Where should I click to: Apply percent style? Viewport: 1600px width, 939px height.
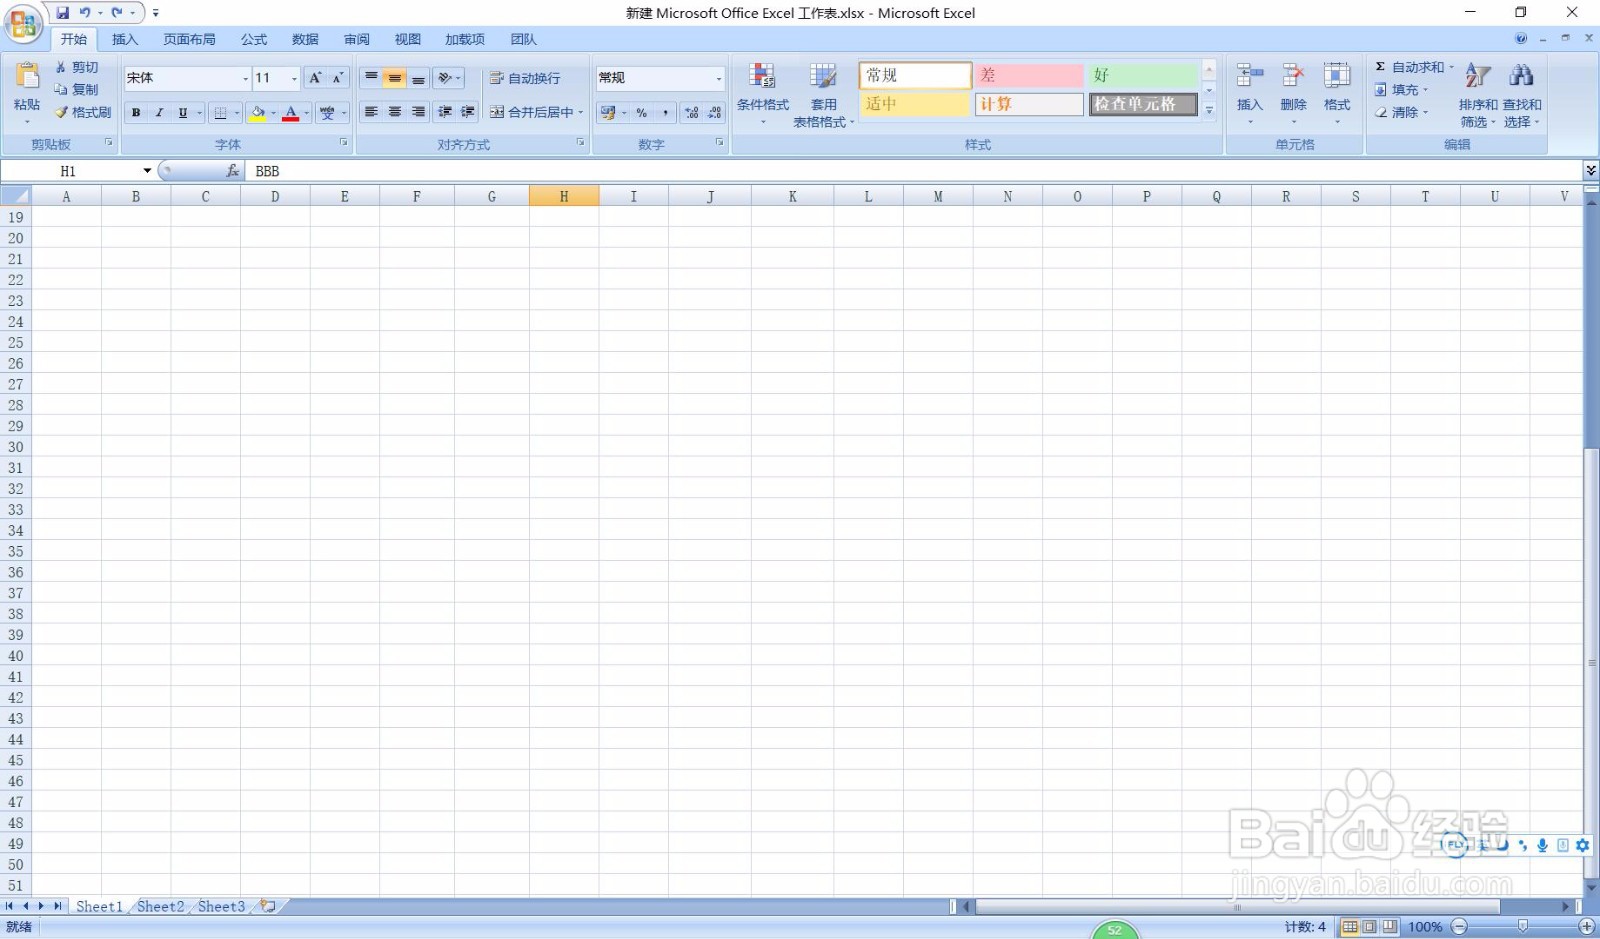click(641, 113)
